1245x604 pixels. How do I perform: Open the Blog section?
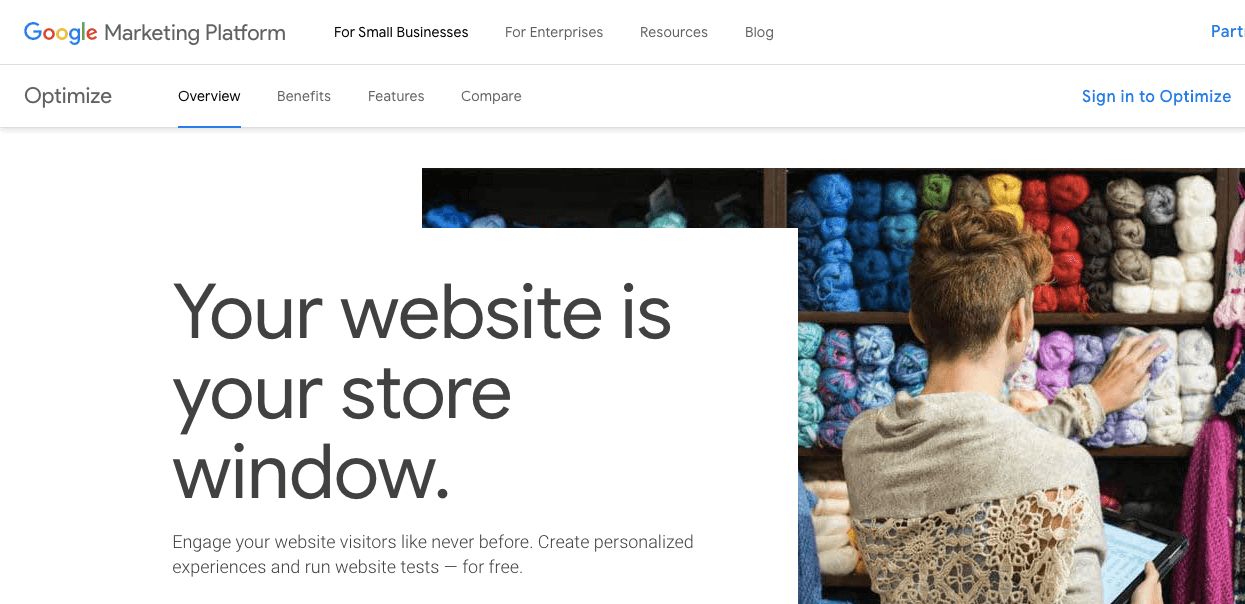(x=759, y=32)
